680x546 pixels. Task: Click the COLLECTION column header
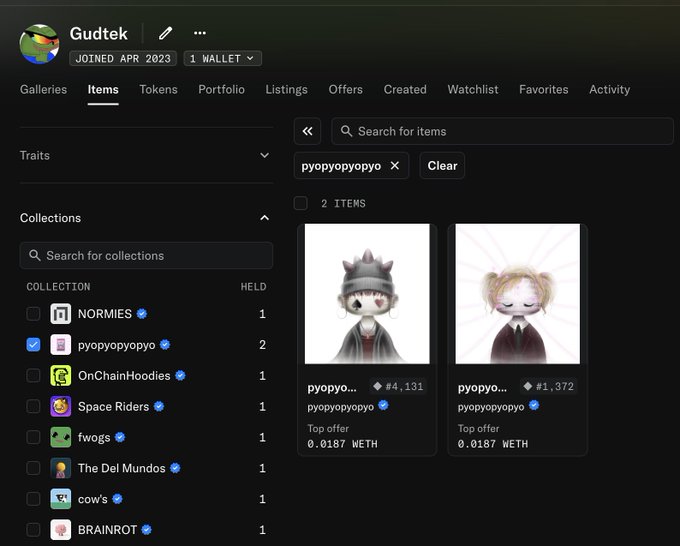click(x=59, y=287)
